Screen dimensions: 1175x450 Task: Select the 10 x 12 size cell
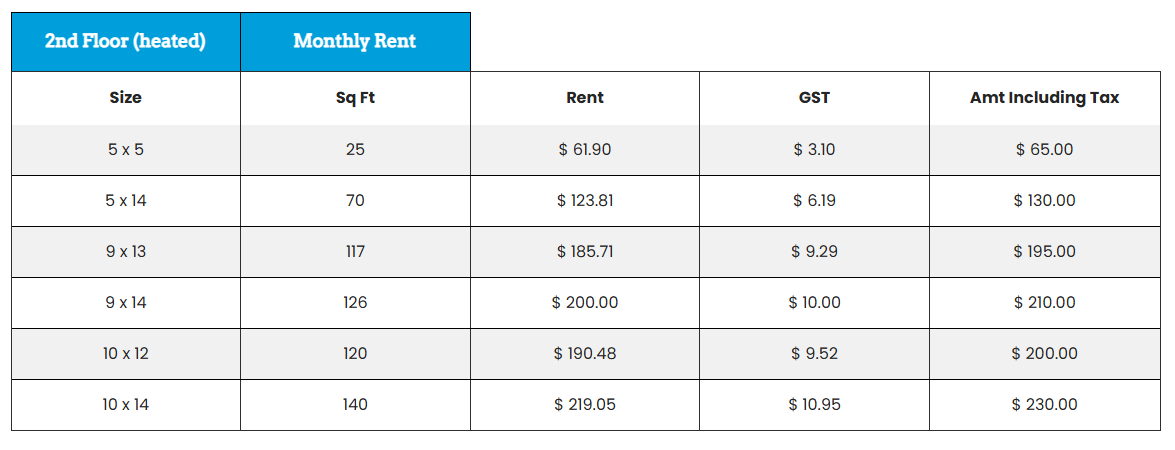pyautogui.click(x=125, y=354)
